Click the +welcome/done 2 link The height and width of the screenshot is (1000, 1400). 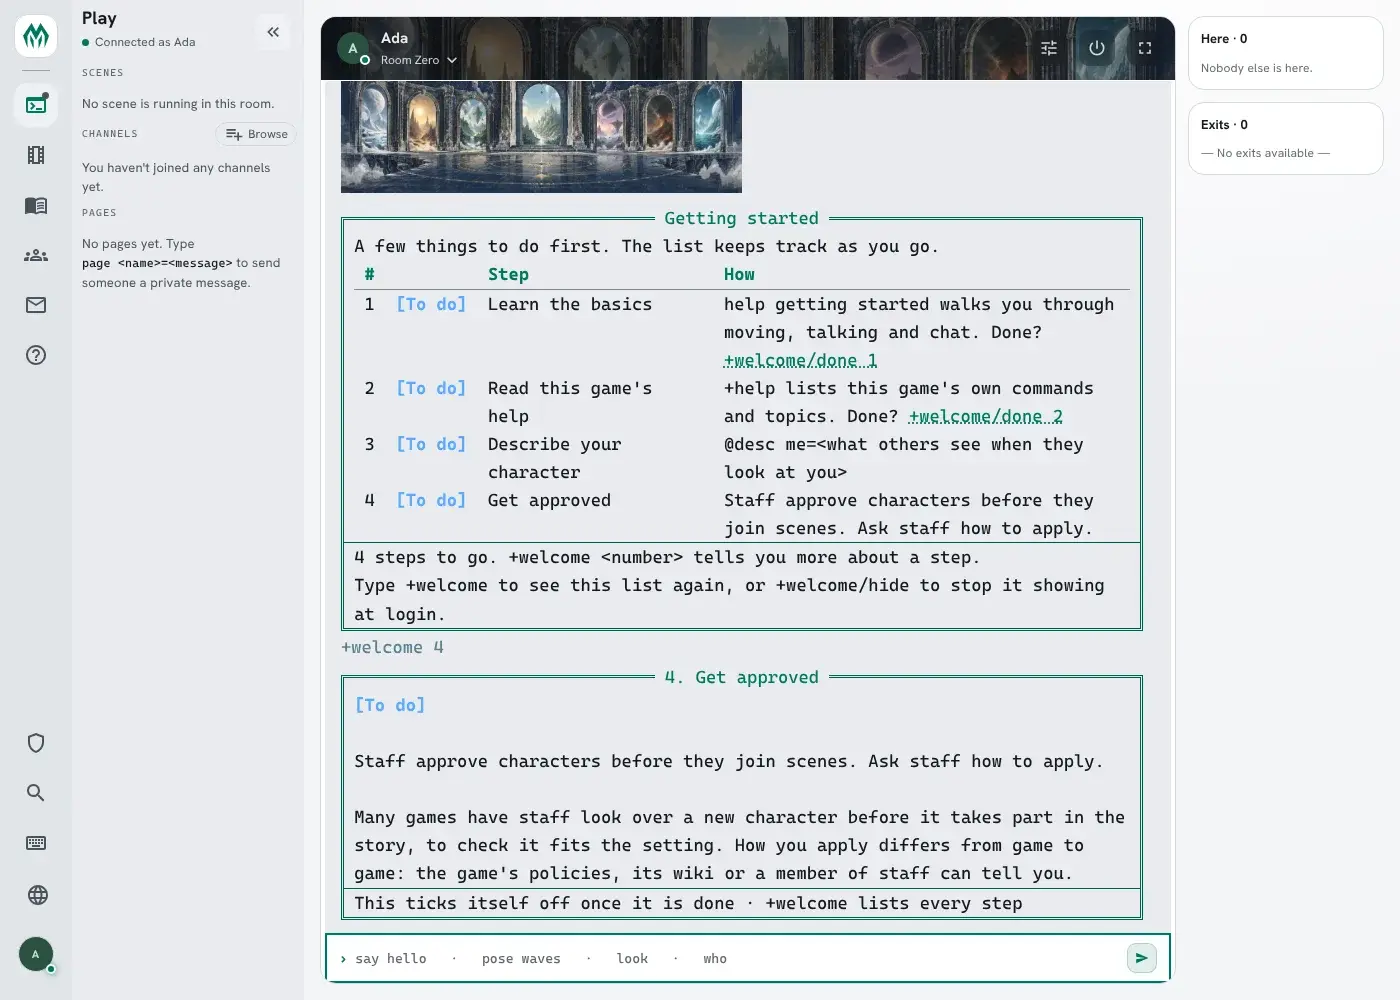pos(985,416)
